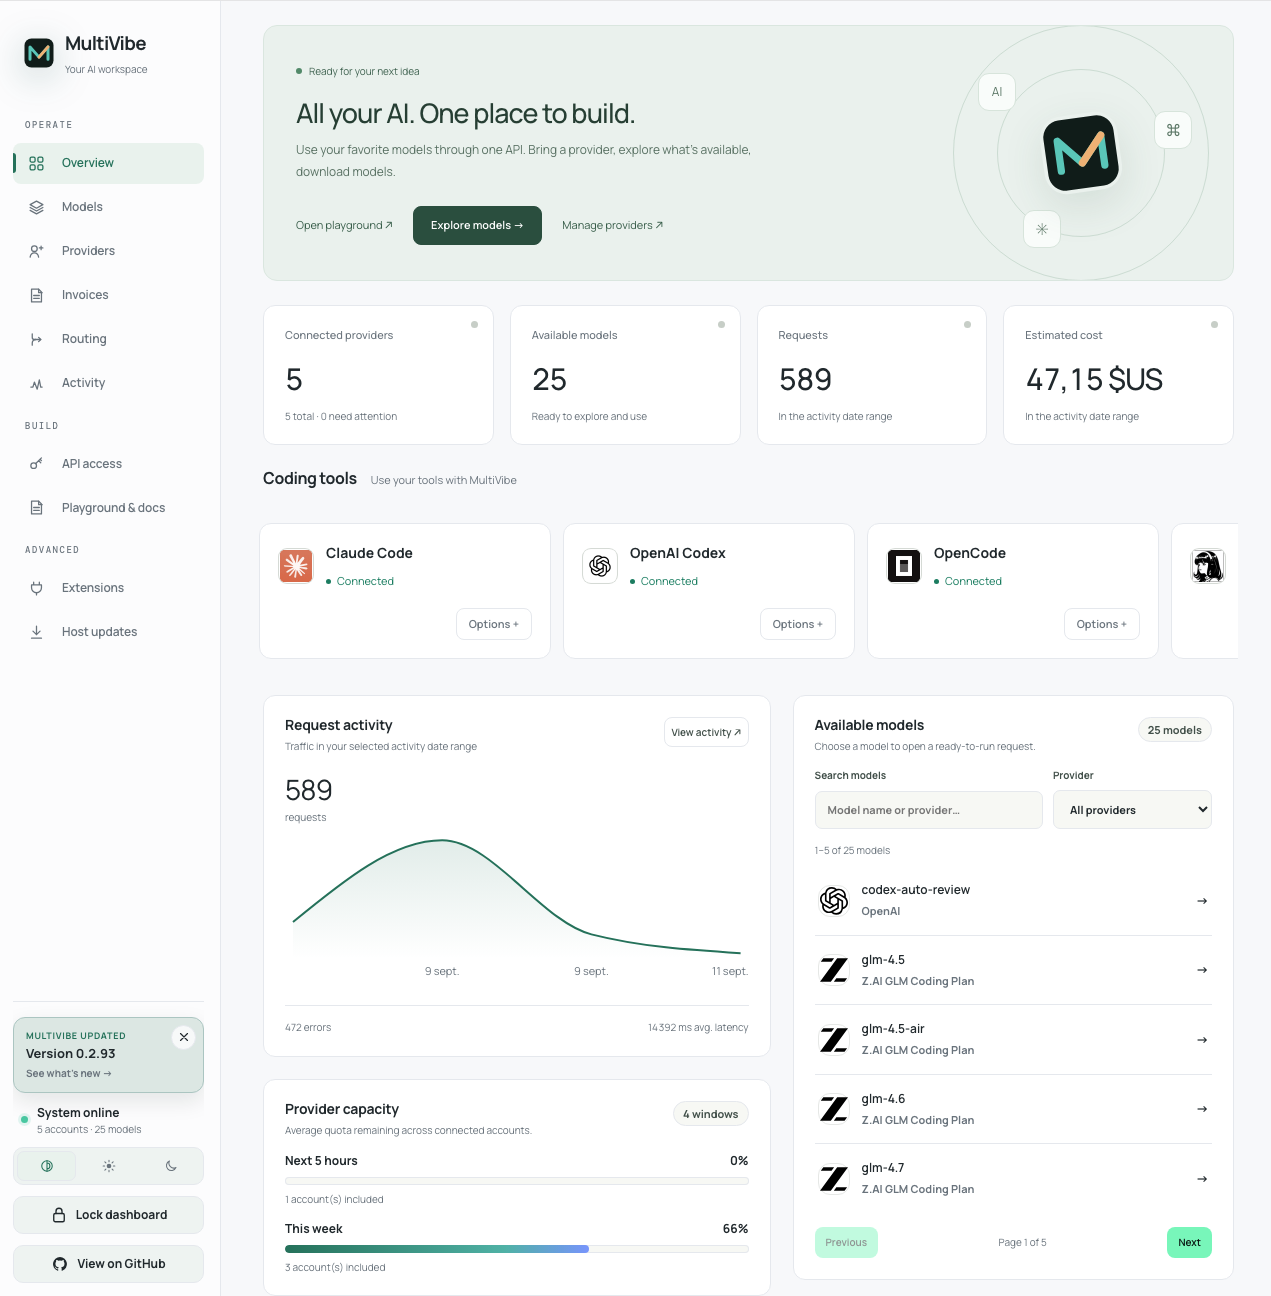Click the Host updates download icon
1271x1296 pixels.
[x=36, y=632]
